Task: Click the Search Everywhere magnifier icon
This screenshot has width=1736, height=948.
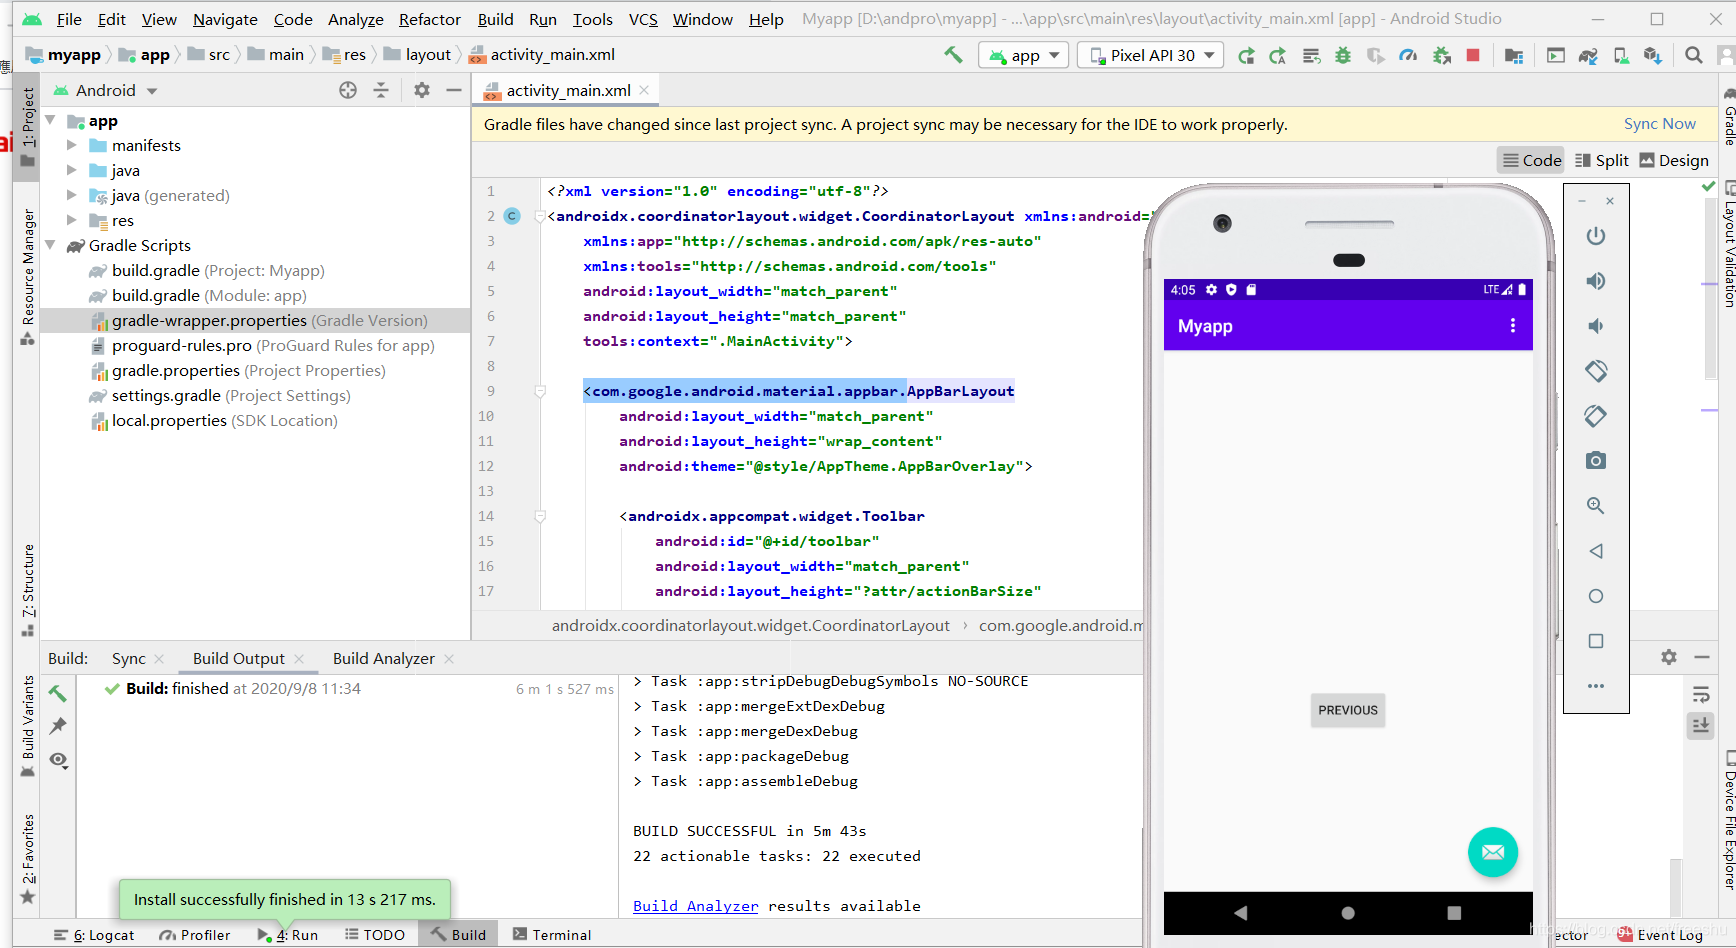Action: 1693,56
